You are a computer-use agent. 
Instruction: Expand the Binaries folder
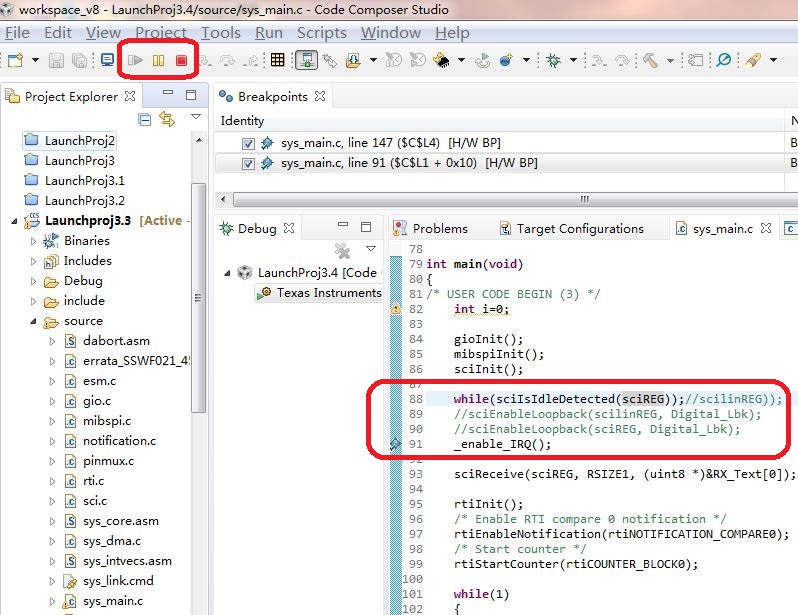point(34,241)
